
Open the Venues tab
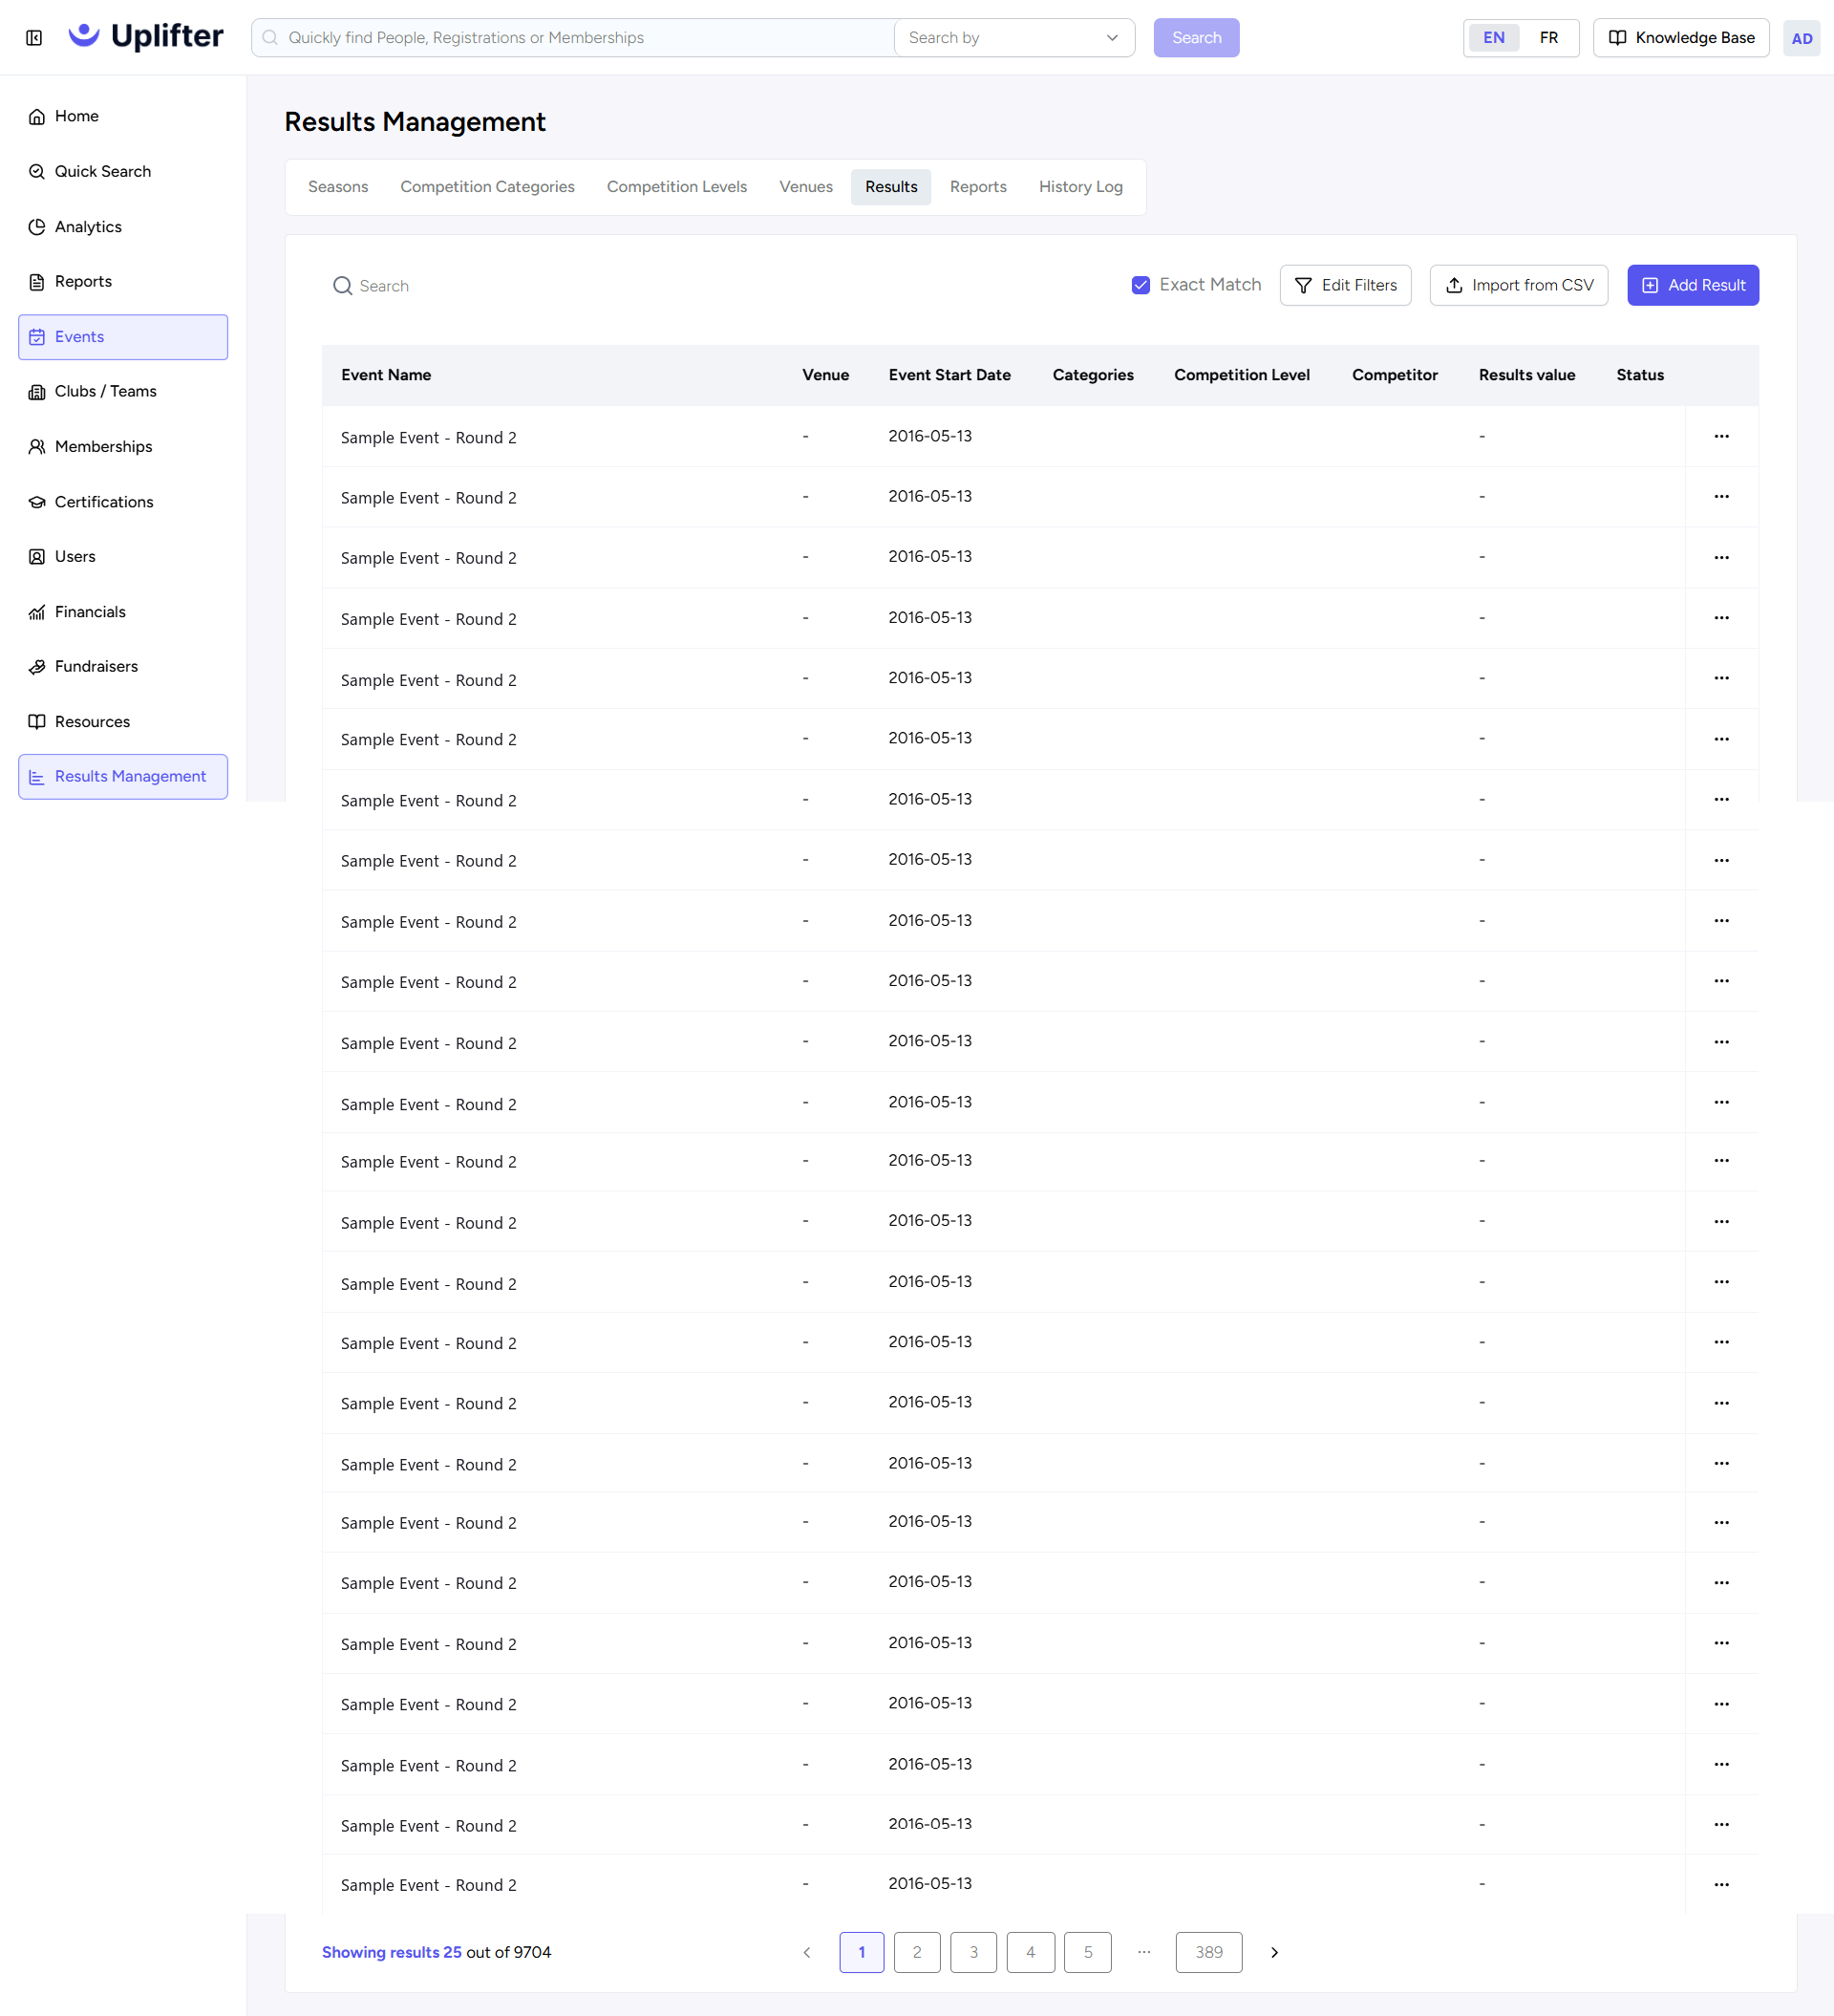(x=806, y=187)
